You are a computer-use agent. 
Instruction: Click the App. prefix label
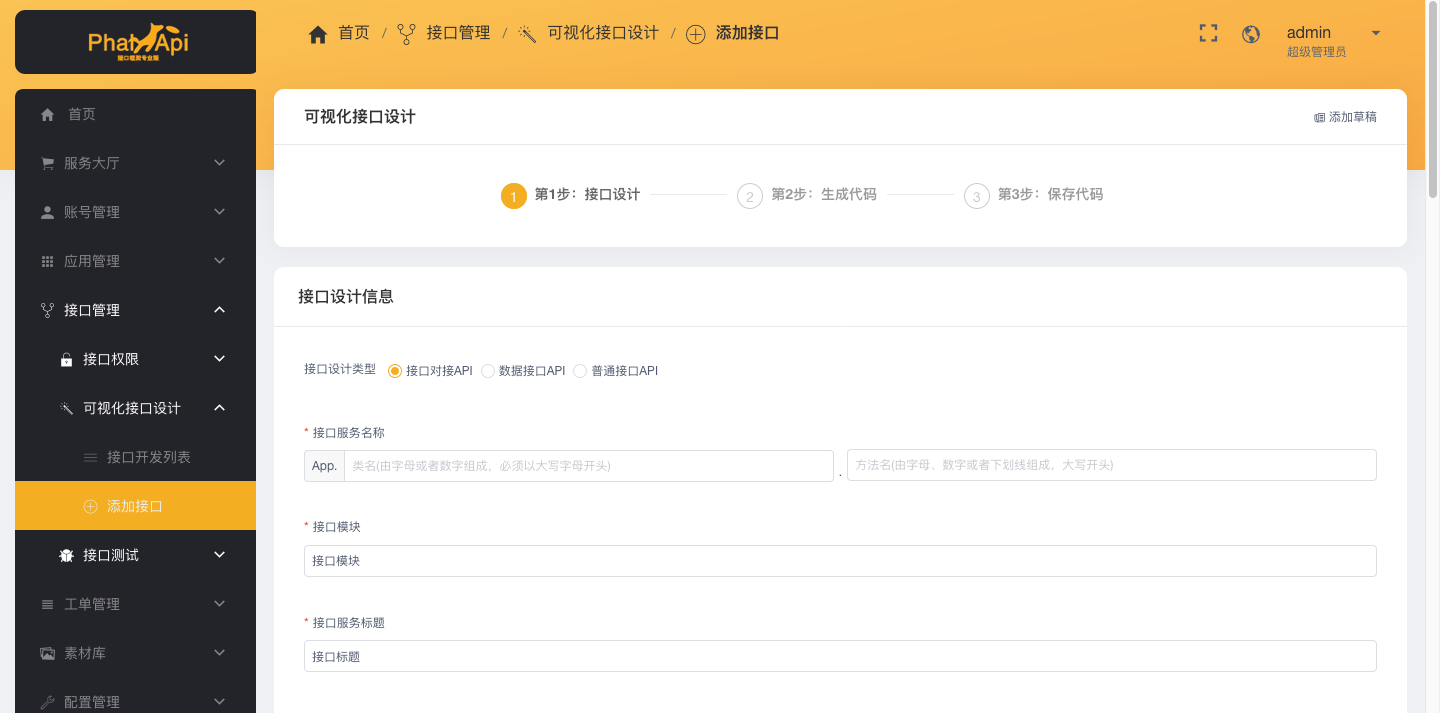(324, 466)
